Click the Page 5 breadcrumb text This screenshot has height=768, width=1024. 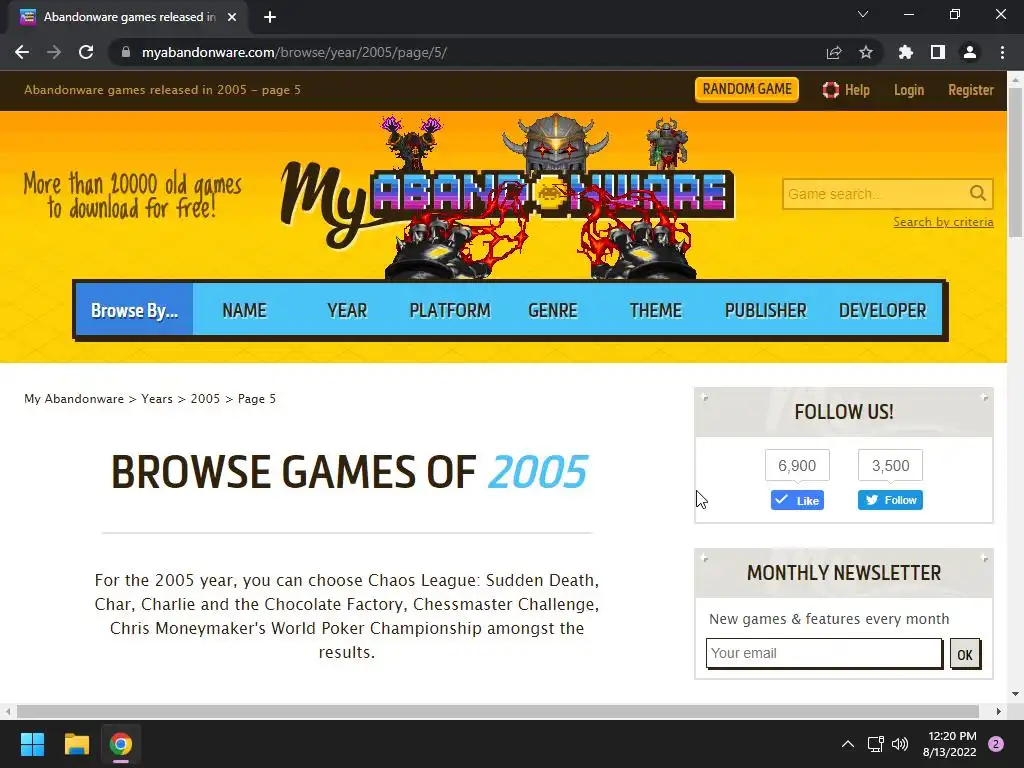coord(257,398)
